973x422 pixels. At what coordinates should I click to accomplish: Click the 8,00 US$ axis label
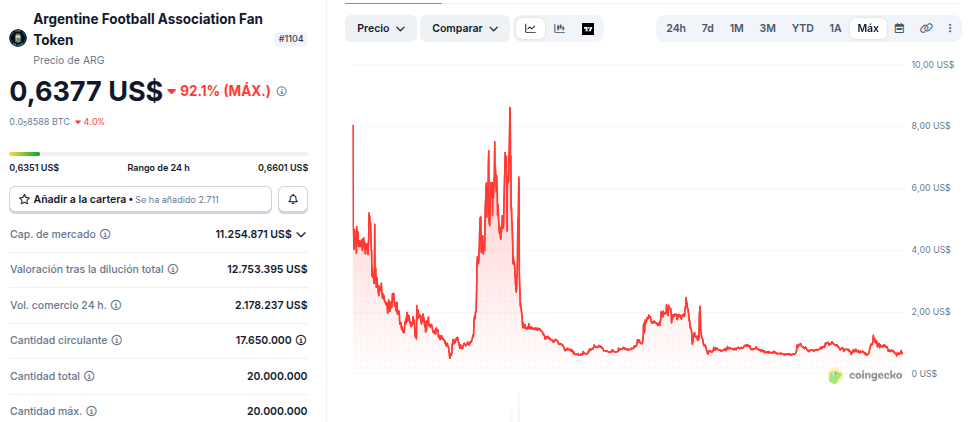[931, 126]
